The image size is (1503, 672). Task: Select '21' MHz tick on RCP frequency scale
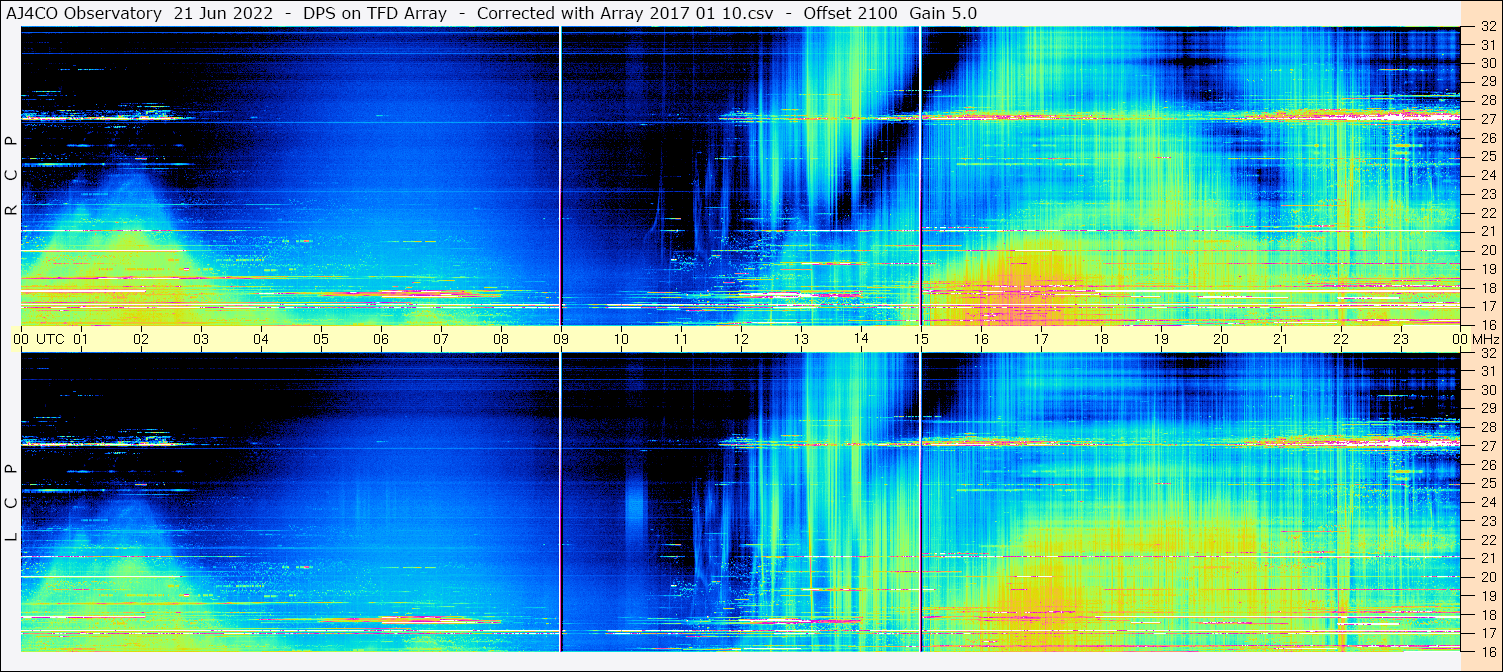point(1487,231)
